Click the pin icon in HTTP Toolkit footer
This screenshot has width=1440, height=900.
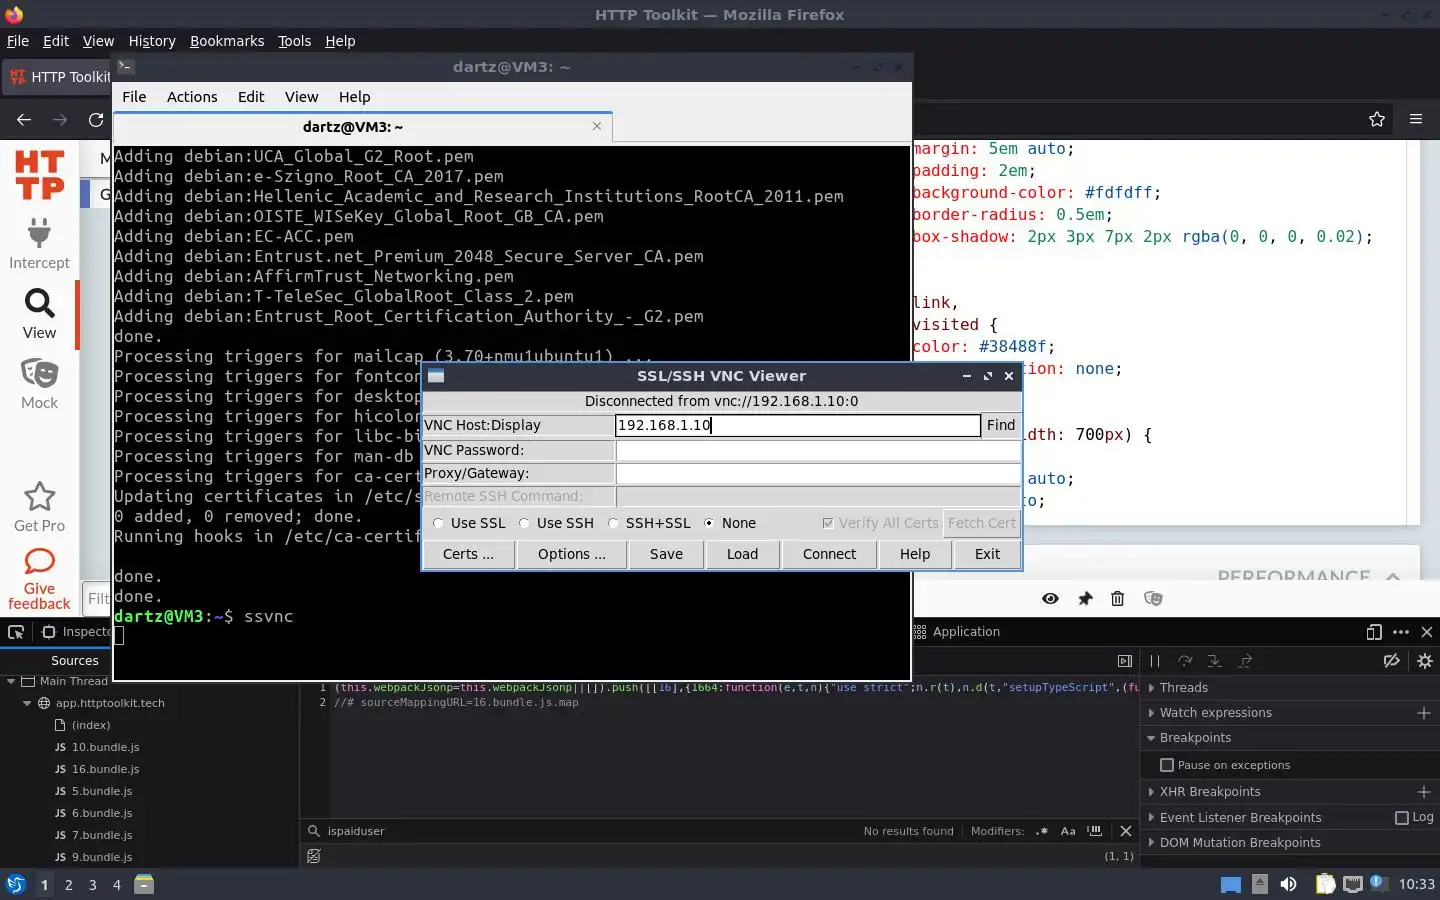(1085, 598)
